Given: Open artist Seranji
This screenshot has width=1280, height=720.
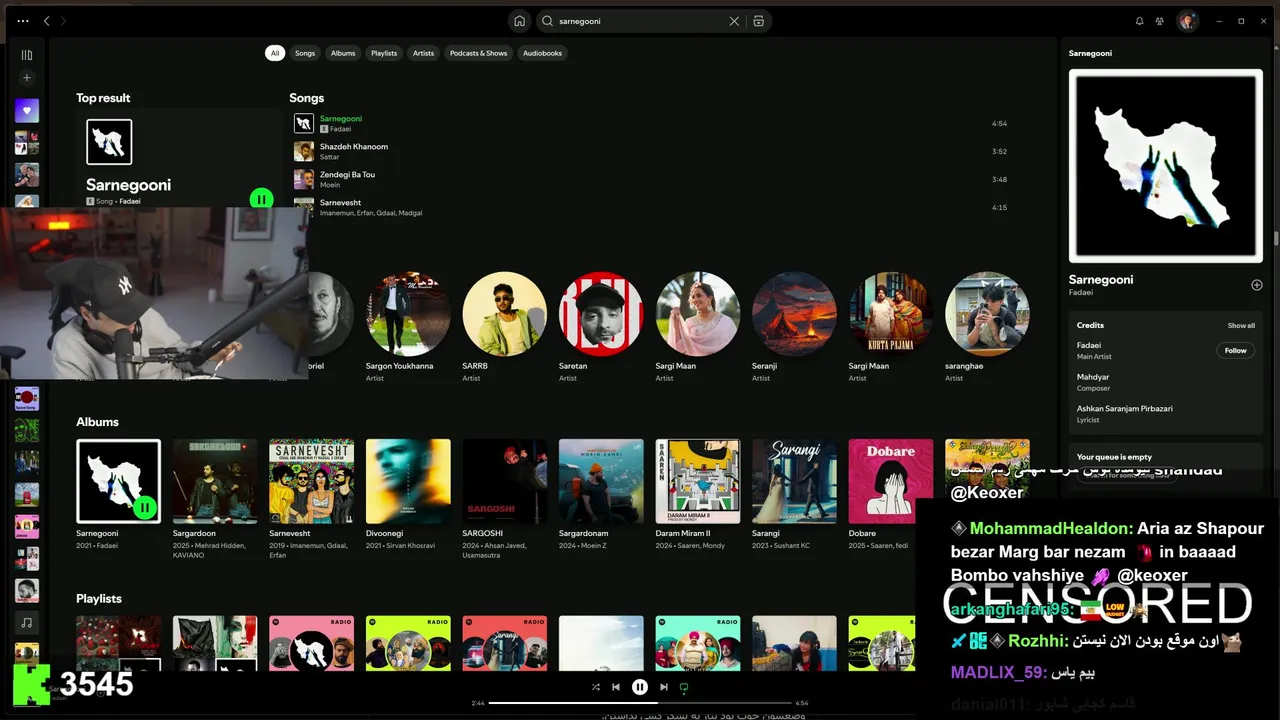Looking at the screenshot, I should (794, 314).
